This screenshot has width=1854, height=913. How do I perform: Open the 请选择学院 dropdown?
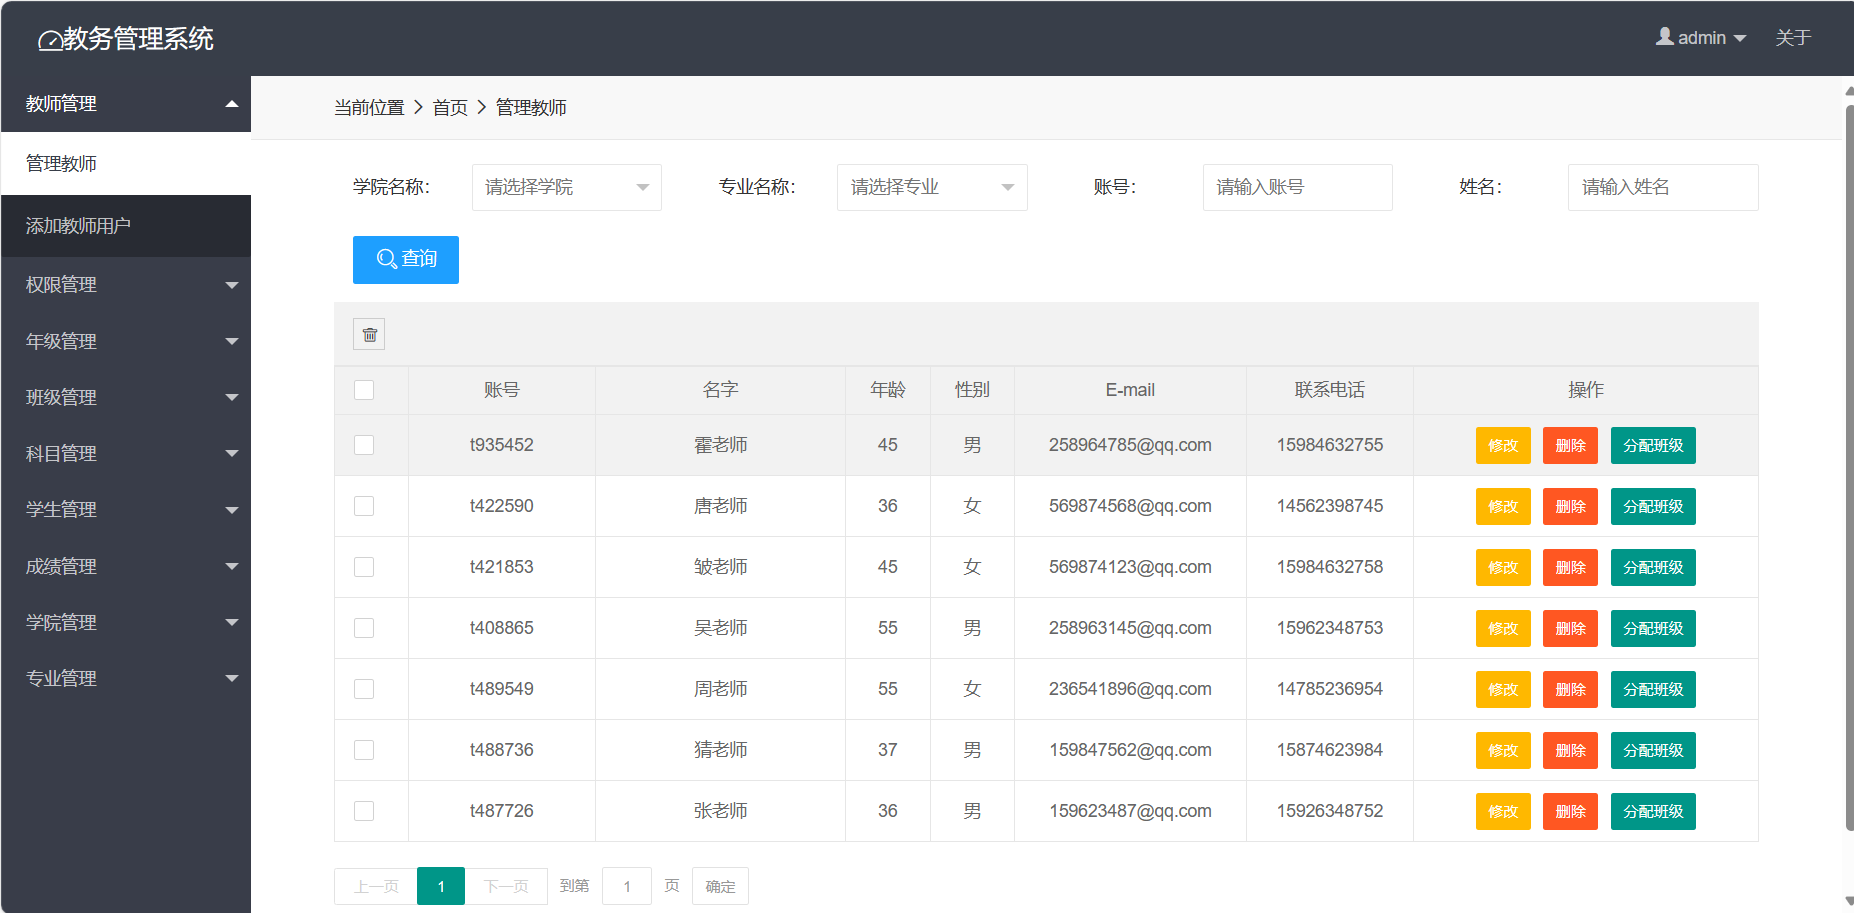[x=567, y=187]
